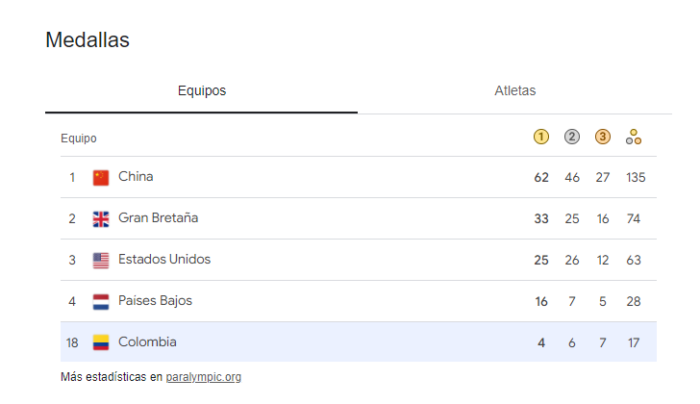Click the Colombia flag icon
The width and height of the screenshot is (700, 404).
coord(101,342)
